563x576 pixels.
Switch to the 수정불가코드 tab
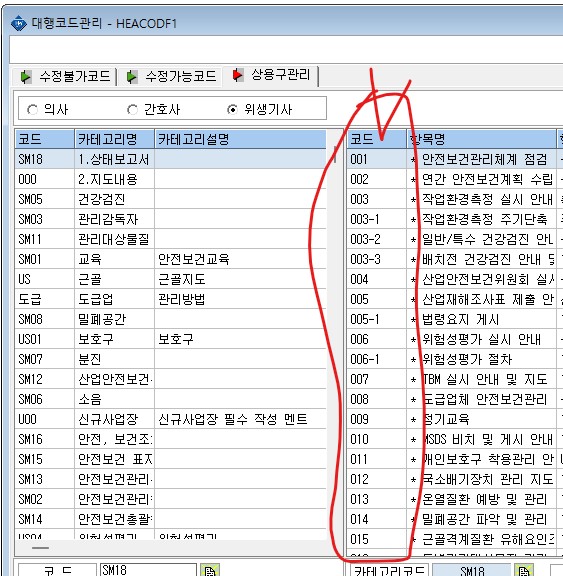coord(65,77)
